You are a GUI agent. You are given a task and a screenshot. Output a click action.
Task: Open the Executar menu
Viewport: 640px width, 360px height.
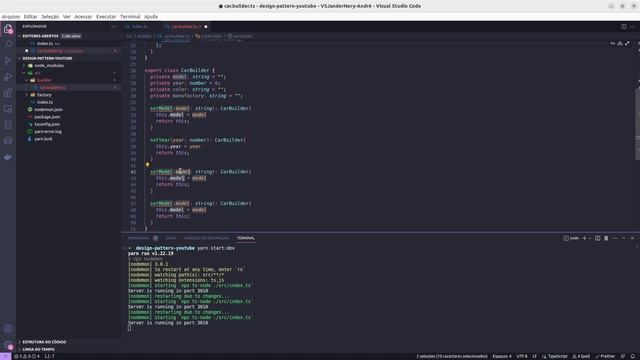point(106,17)
